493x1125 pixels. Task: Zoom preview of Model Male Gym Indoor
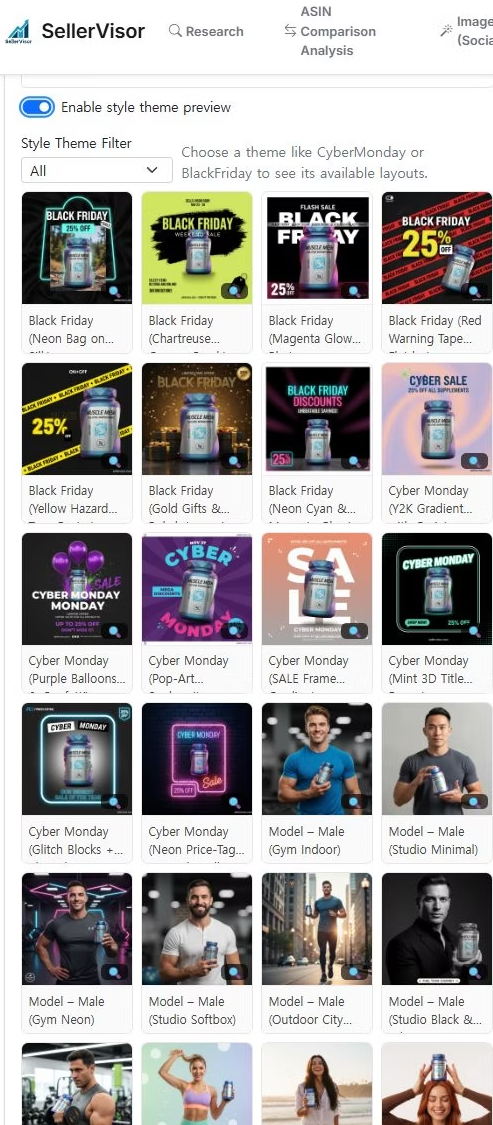[354, 801]
